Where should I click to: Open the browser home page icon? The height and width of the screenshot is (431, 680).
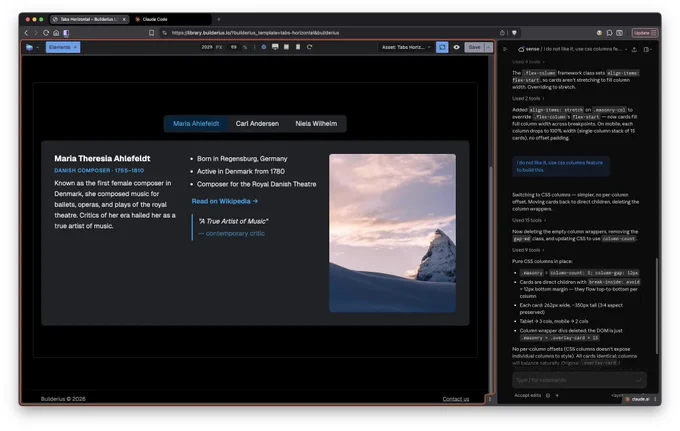point(56,33)
